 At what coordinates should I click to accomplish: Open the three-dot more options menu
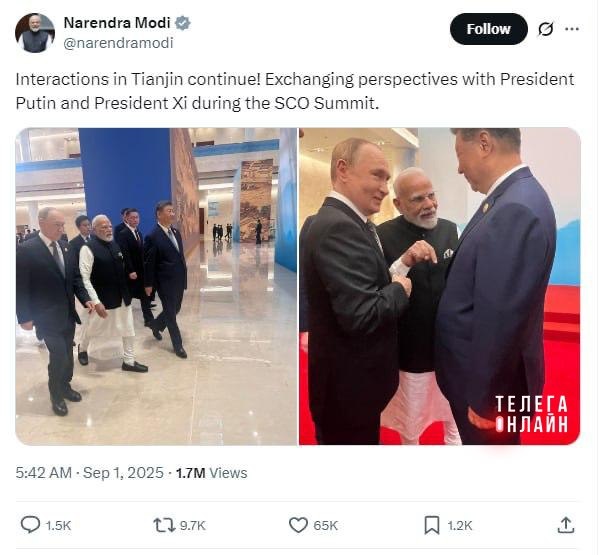(x=572, y=29)
